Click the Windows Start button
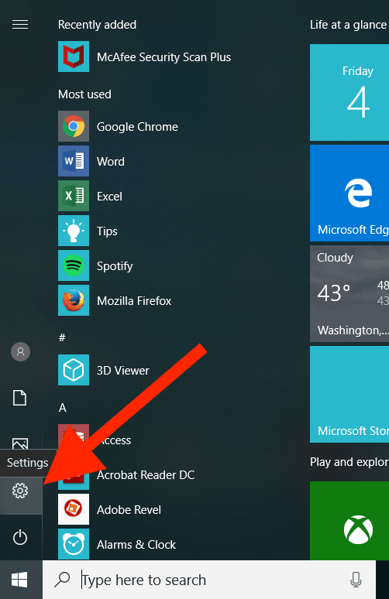389x599 pixels. click(19, 580)
